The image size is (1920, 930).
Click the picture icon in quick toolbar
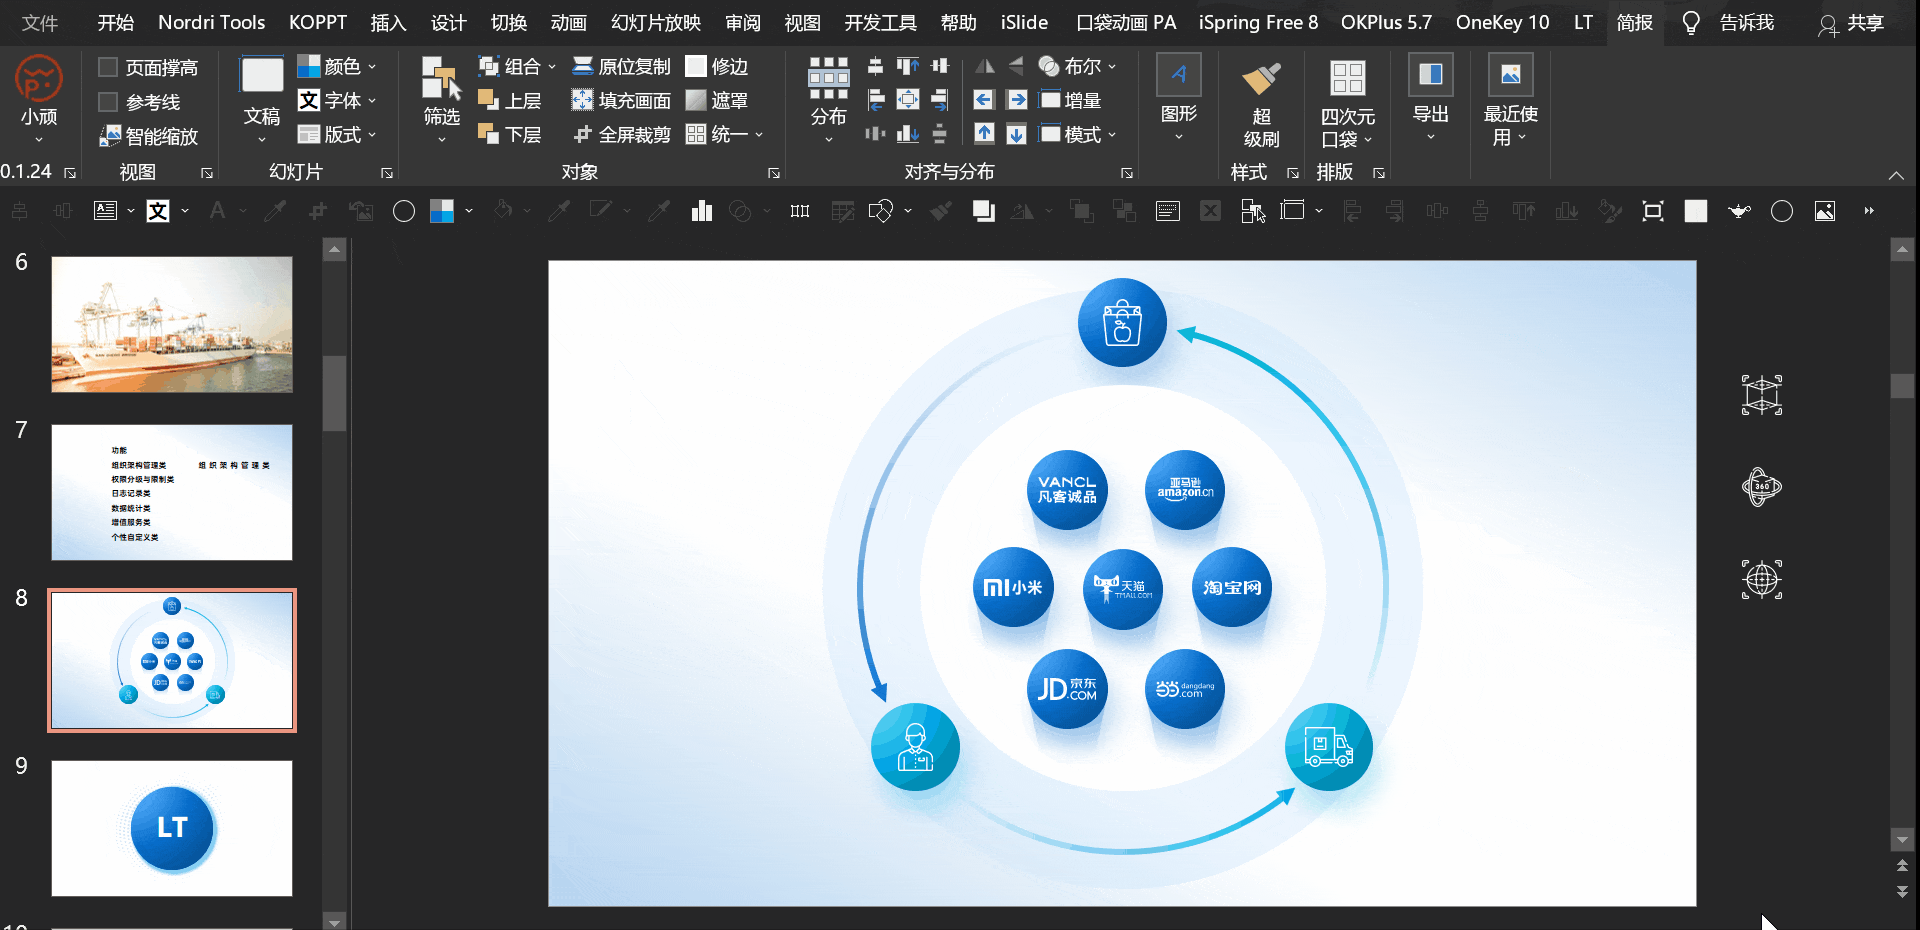coord(1825,211)
